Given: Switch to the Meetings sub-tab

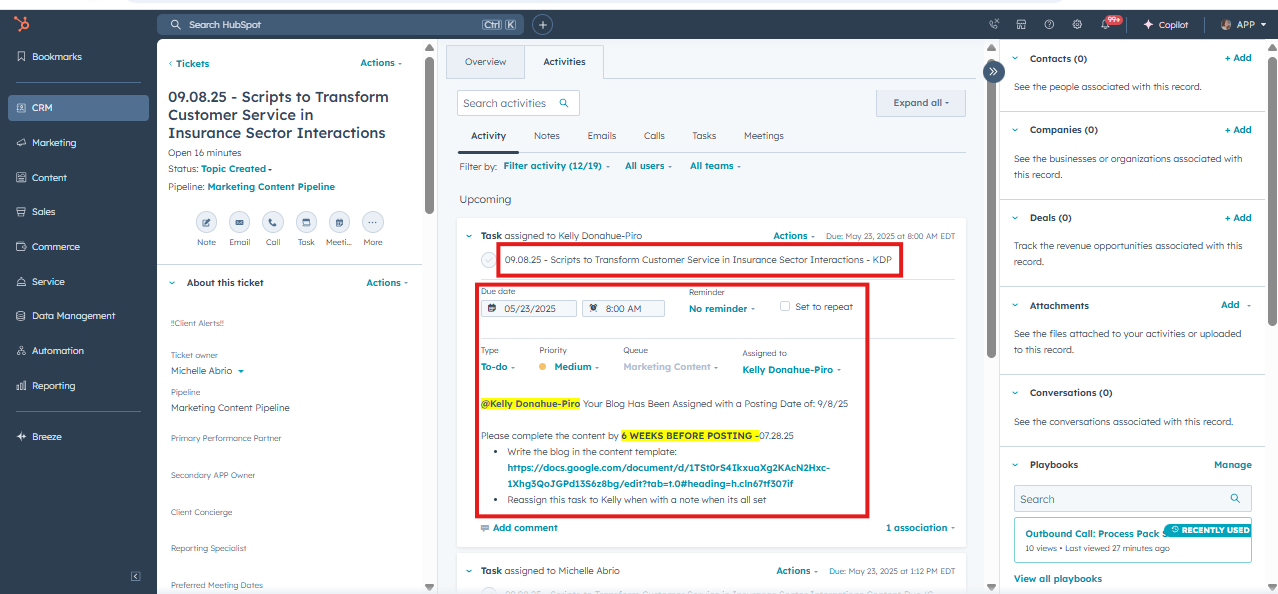Looking at the screenshot, I should (x=764, y=136).
